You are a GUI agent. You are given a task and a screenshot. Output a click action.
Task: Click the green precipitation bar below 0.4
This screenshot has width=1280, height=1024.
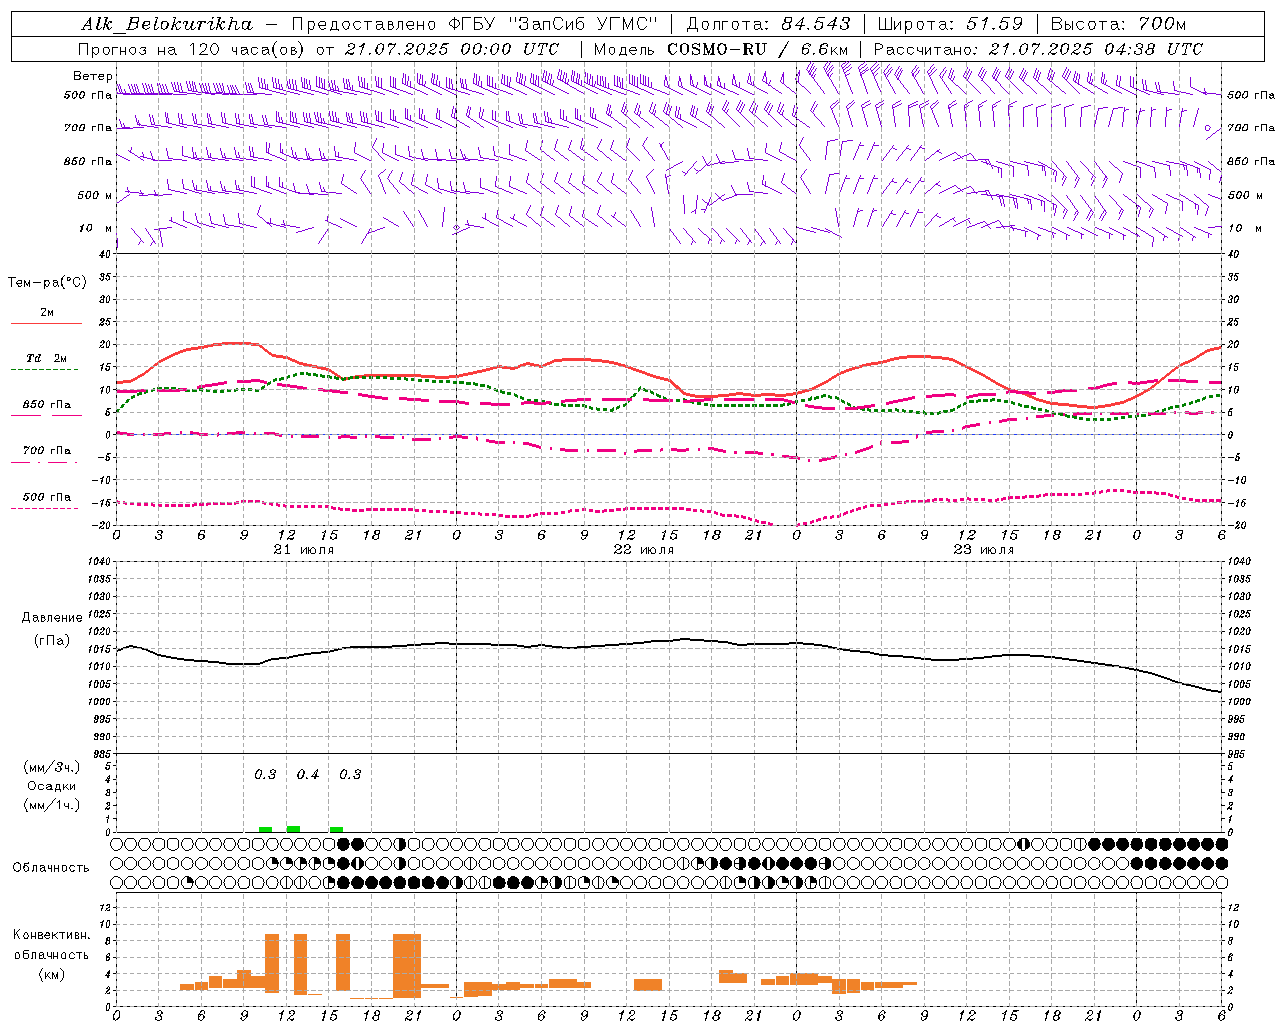293,828
